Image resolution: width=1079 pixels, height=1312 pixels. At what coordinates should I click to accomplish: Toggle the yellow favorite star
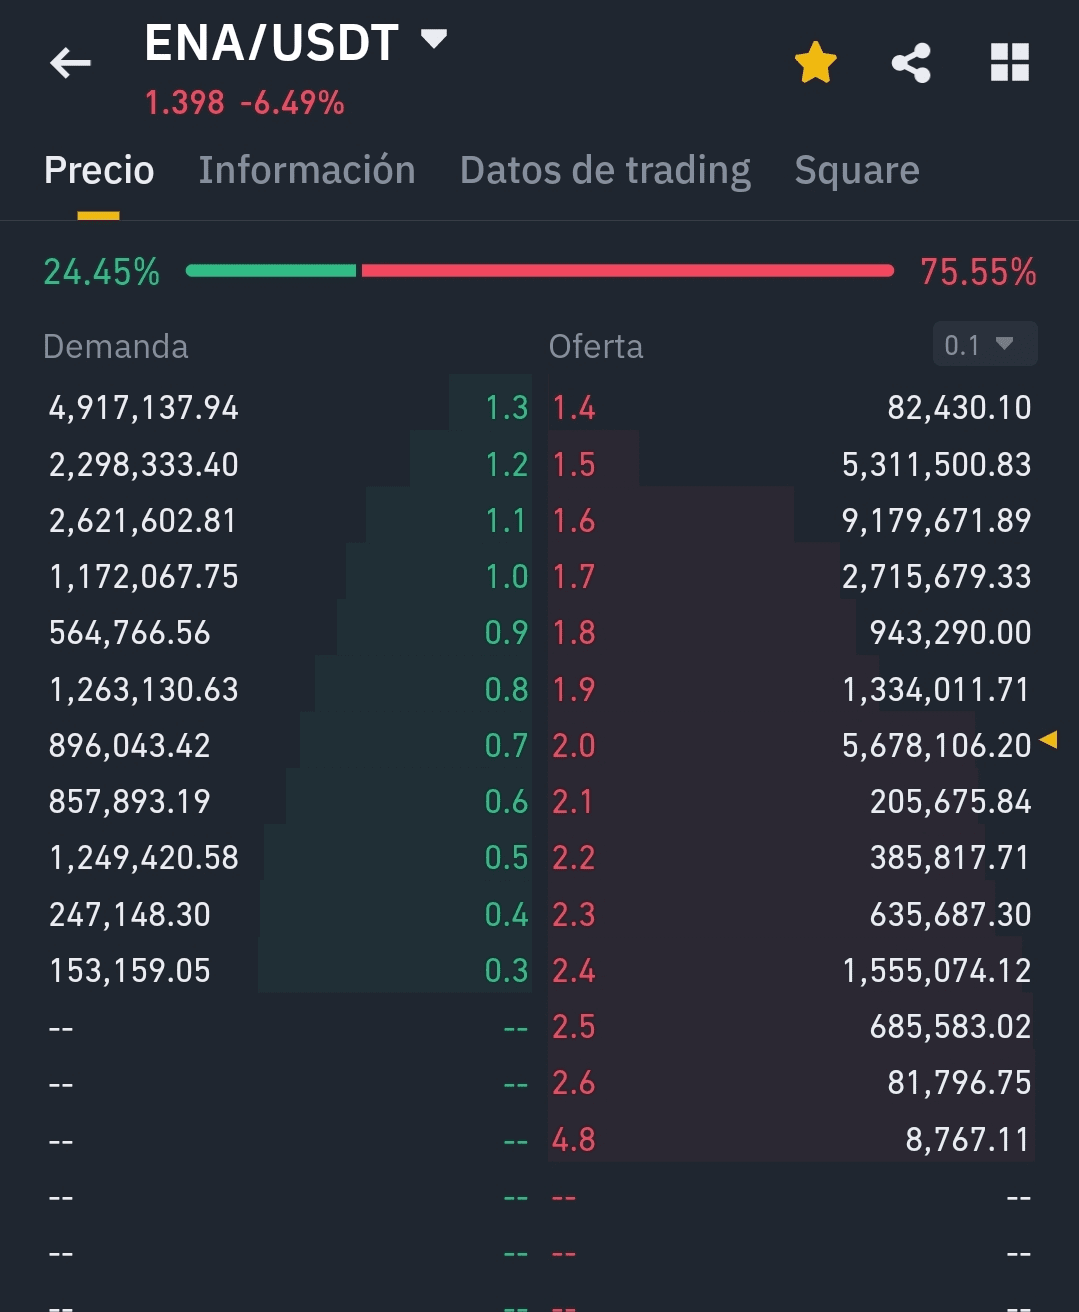815,63
